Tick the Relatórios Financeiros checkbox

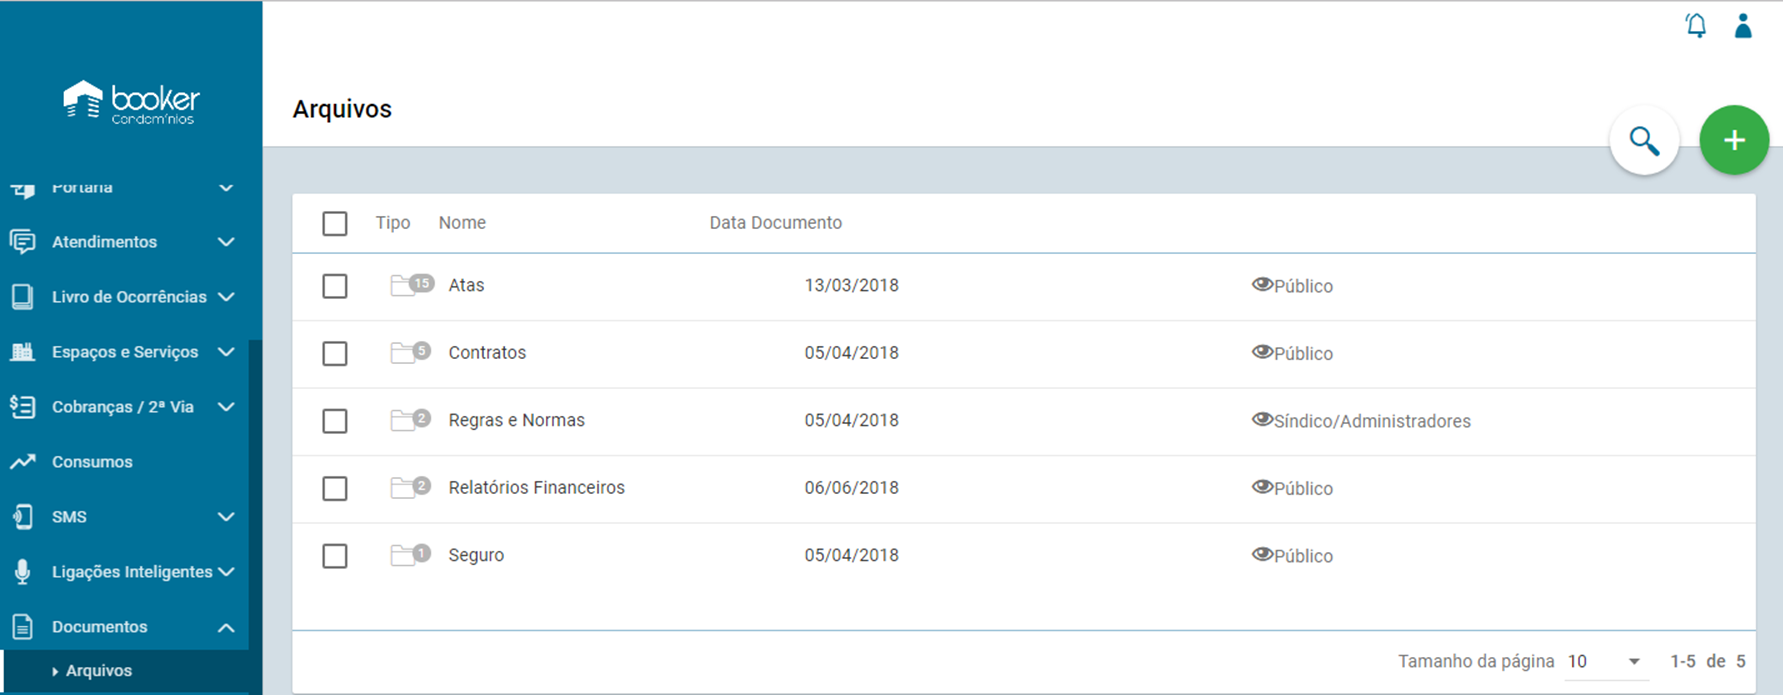[x=335, y=488]
